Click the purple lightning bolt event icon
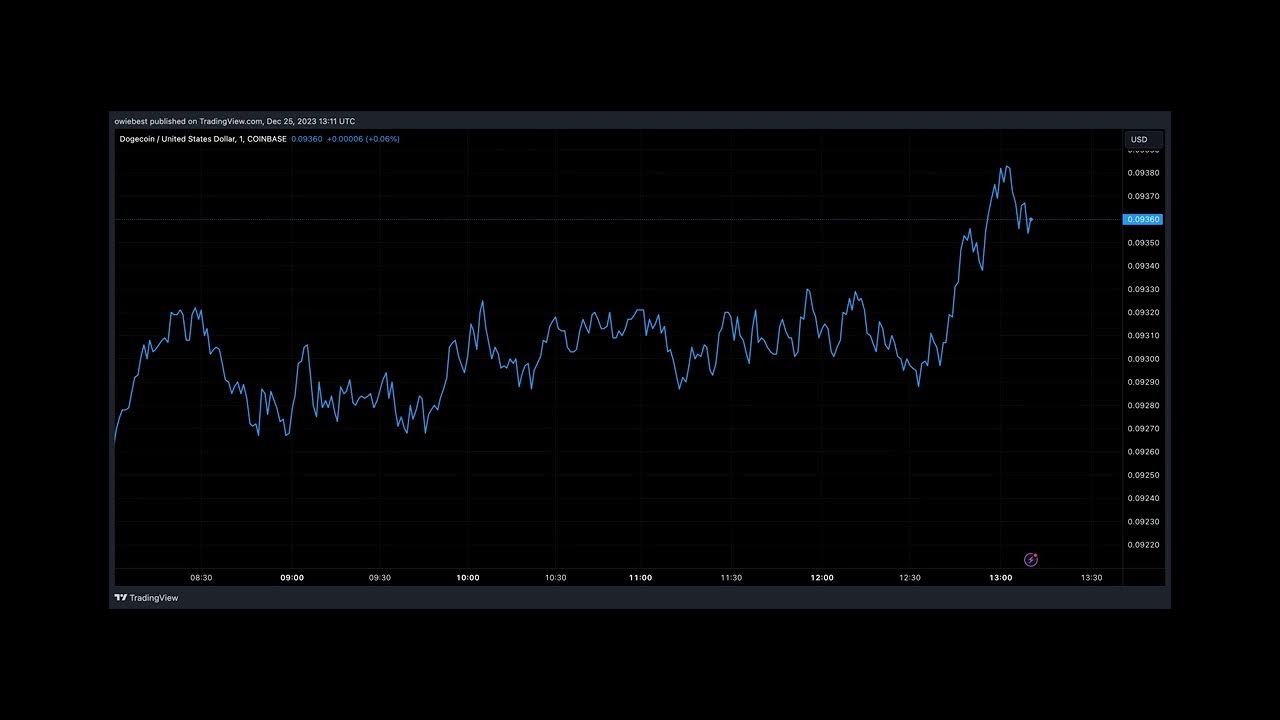 [x=1031, y=560]
